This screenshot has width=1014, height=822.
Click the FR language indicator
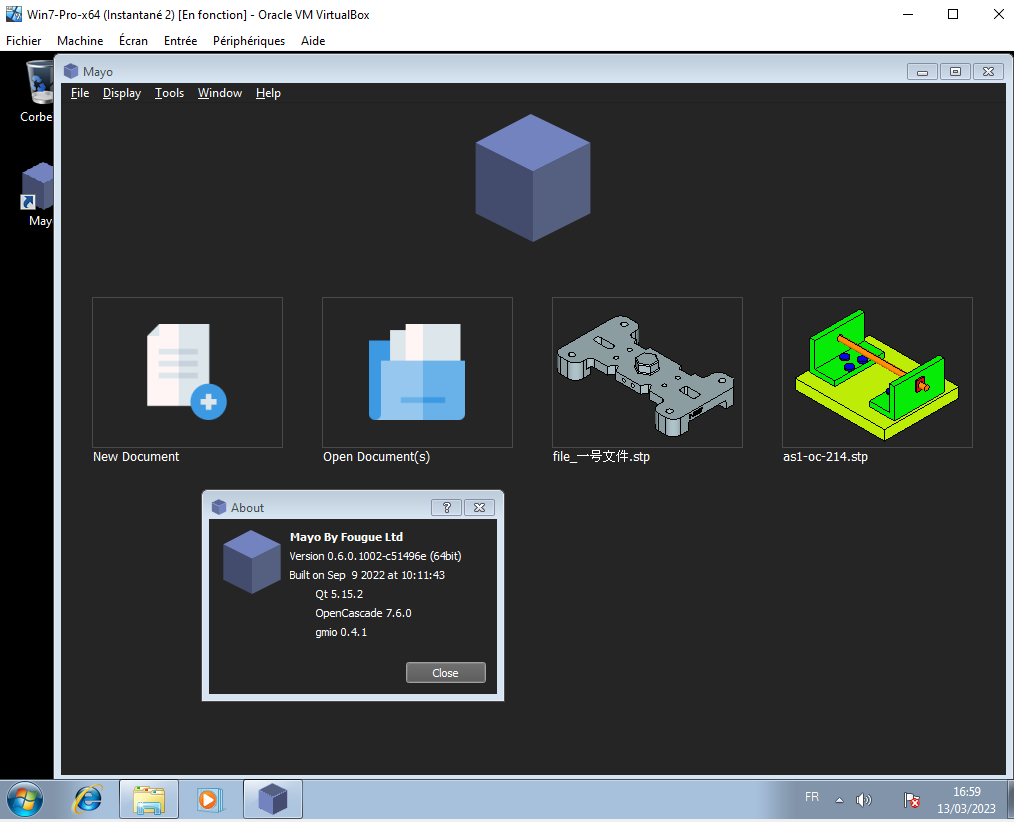(x=812, y=797)
